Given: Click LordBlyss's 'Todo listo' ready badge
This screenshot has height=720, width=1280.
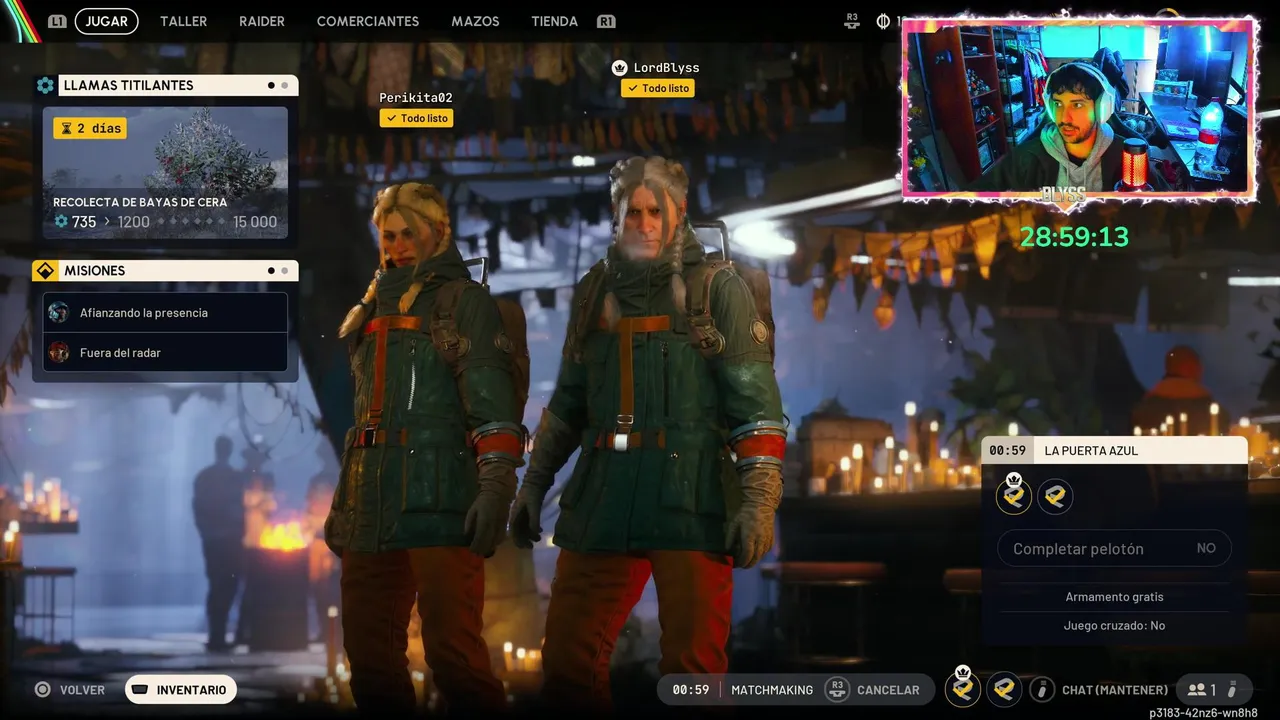Looking at the screenshot, I should pos(657,88).
